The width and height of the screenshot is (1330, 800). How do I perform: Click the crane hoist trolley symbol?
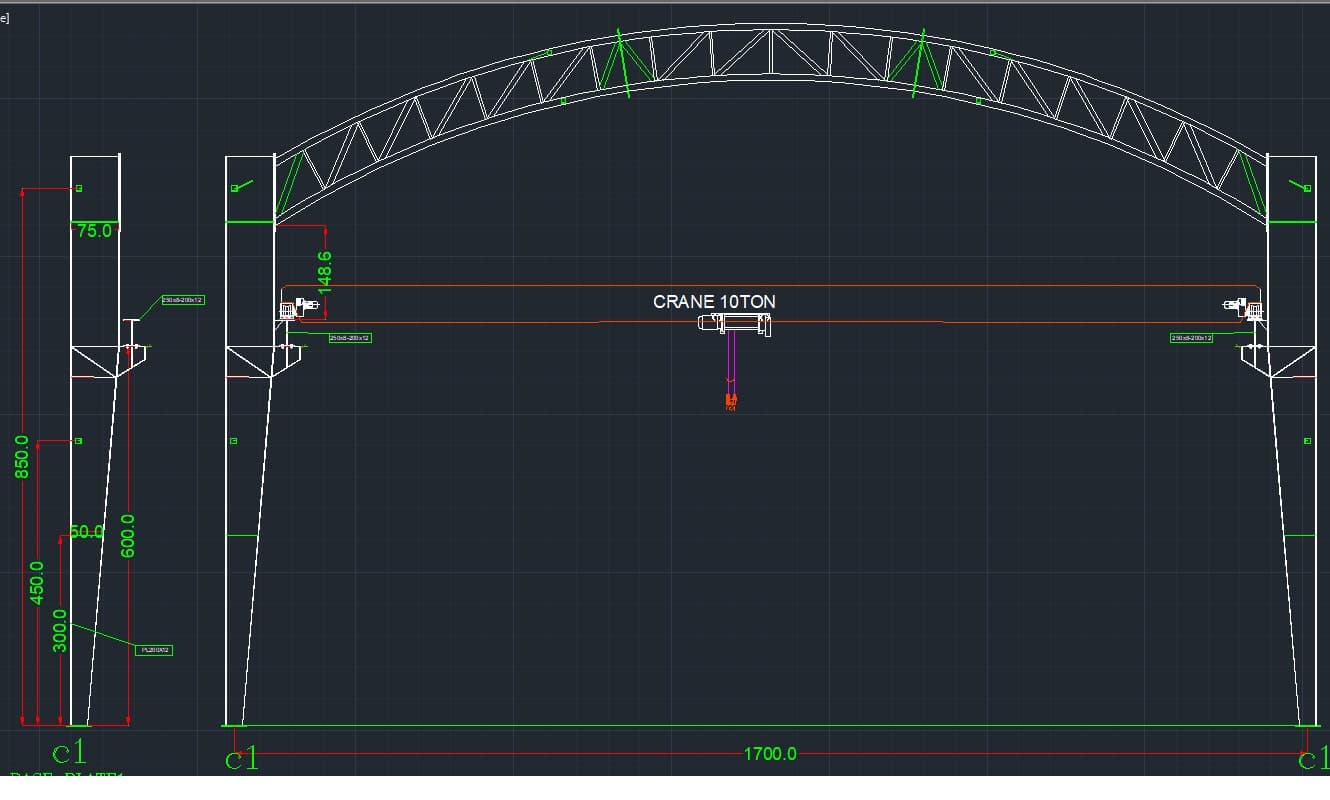[736, 324]
